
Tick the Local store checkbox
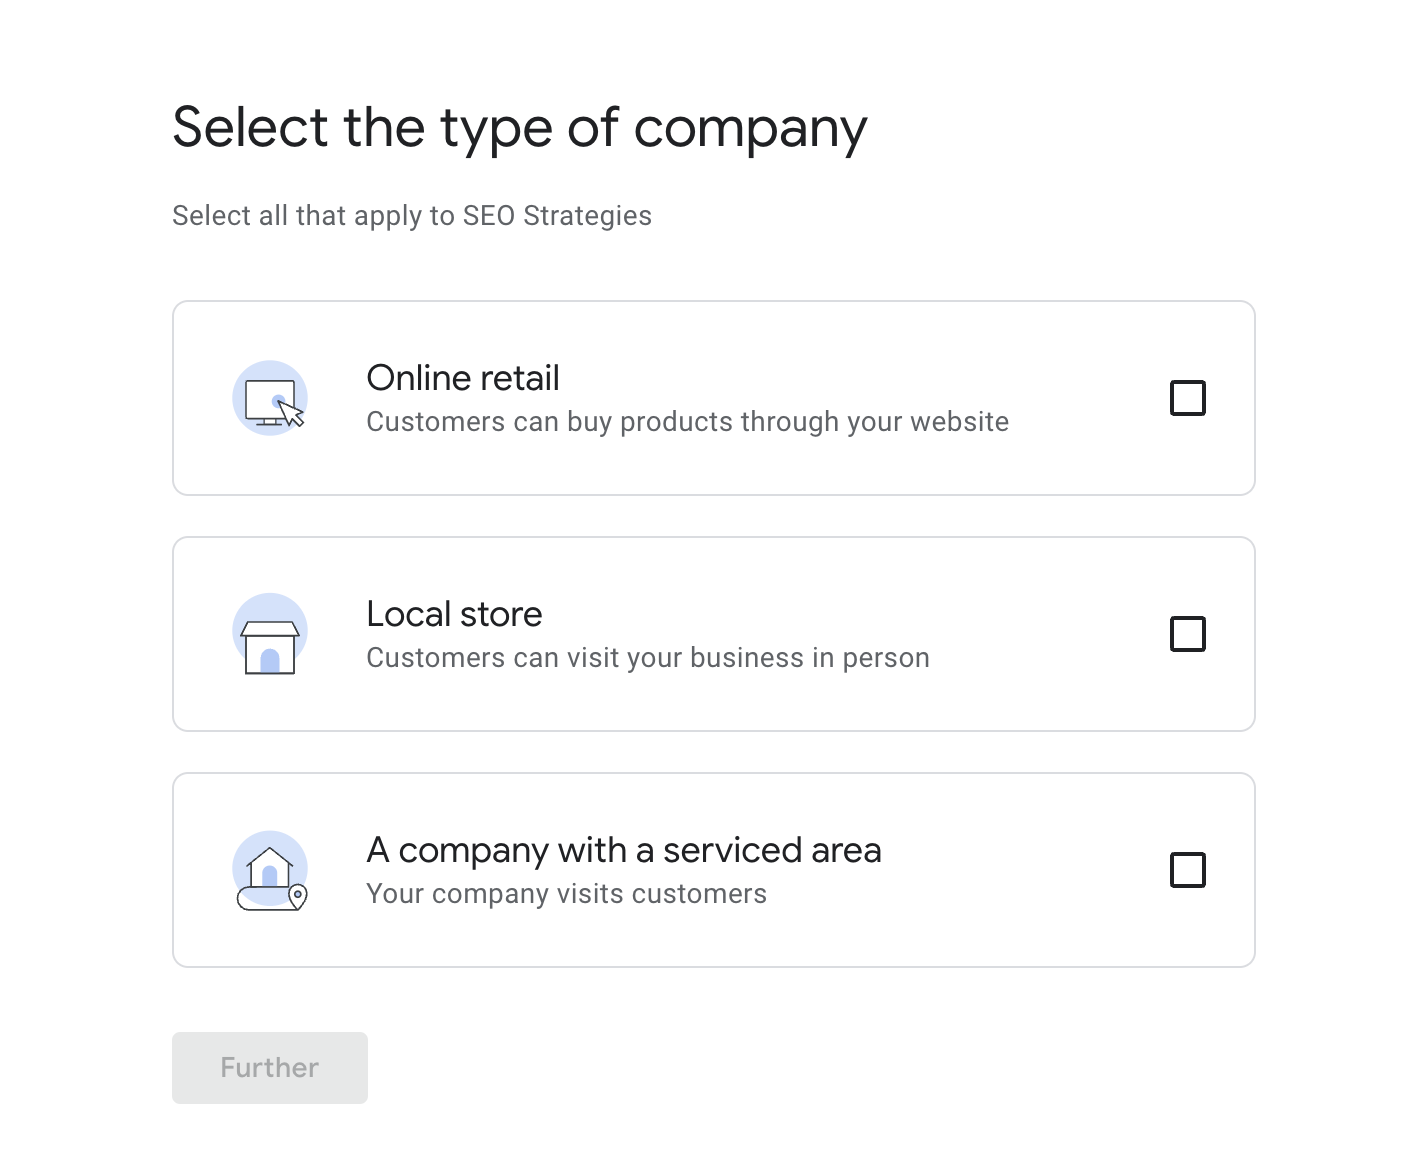(x=1187, y=634)
